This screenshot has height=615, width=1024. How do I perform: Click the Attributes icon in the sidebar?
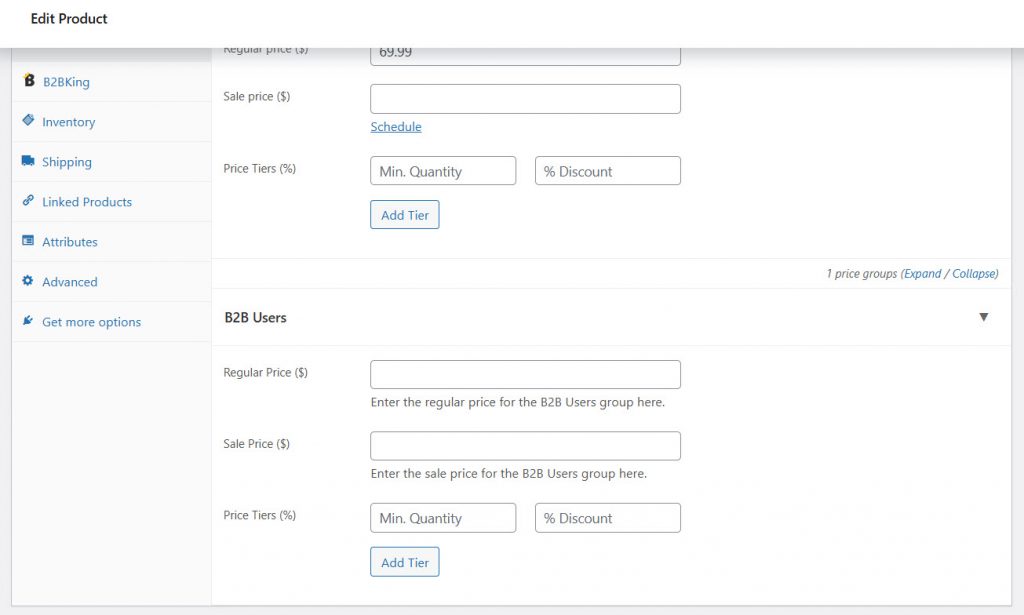[27, 241]
